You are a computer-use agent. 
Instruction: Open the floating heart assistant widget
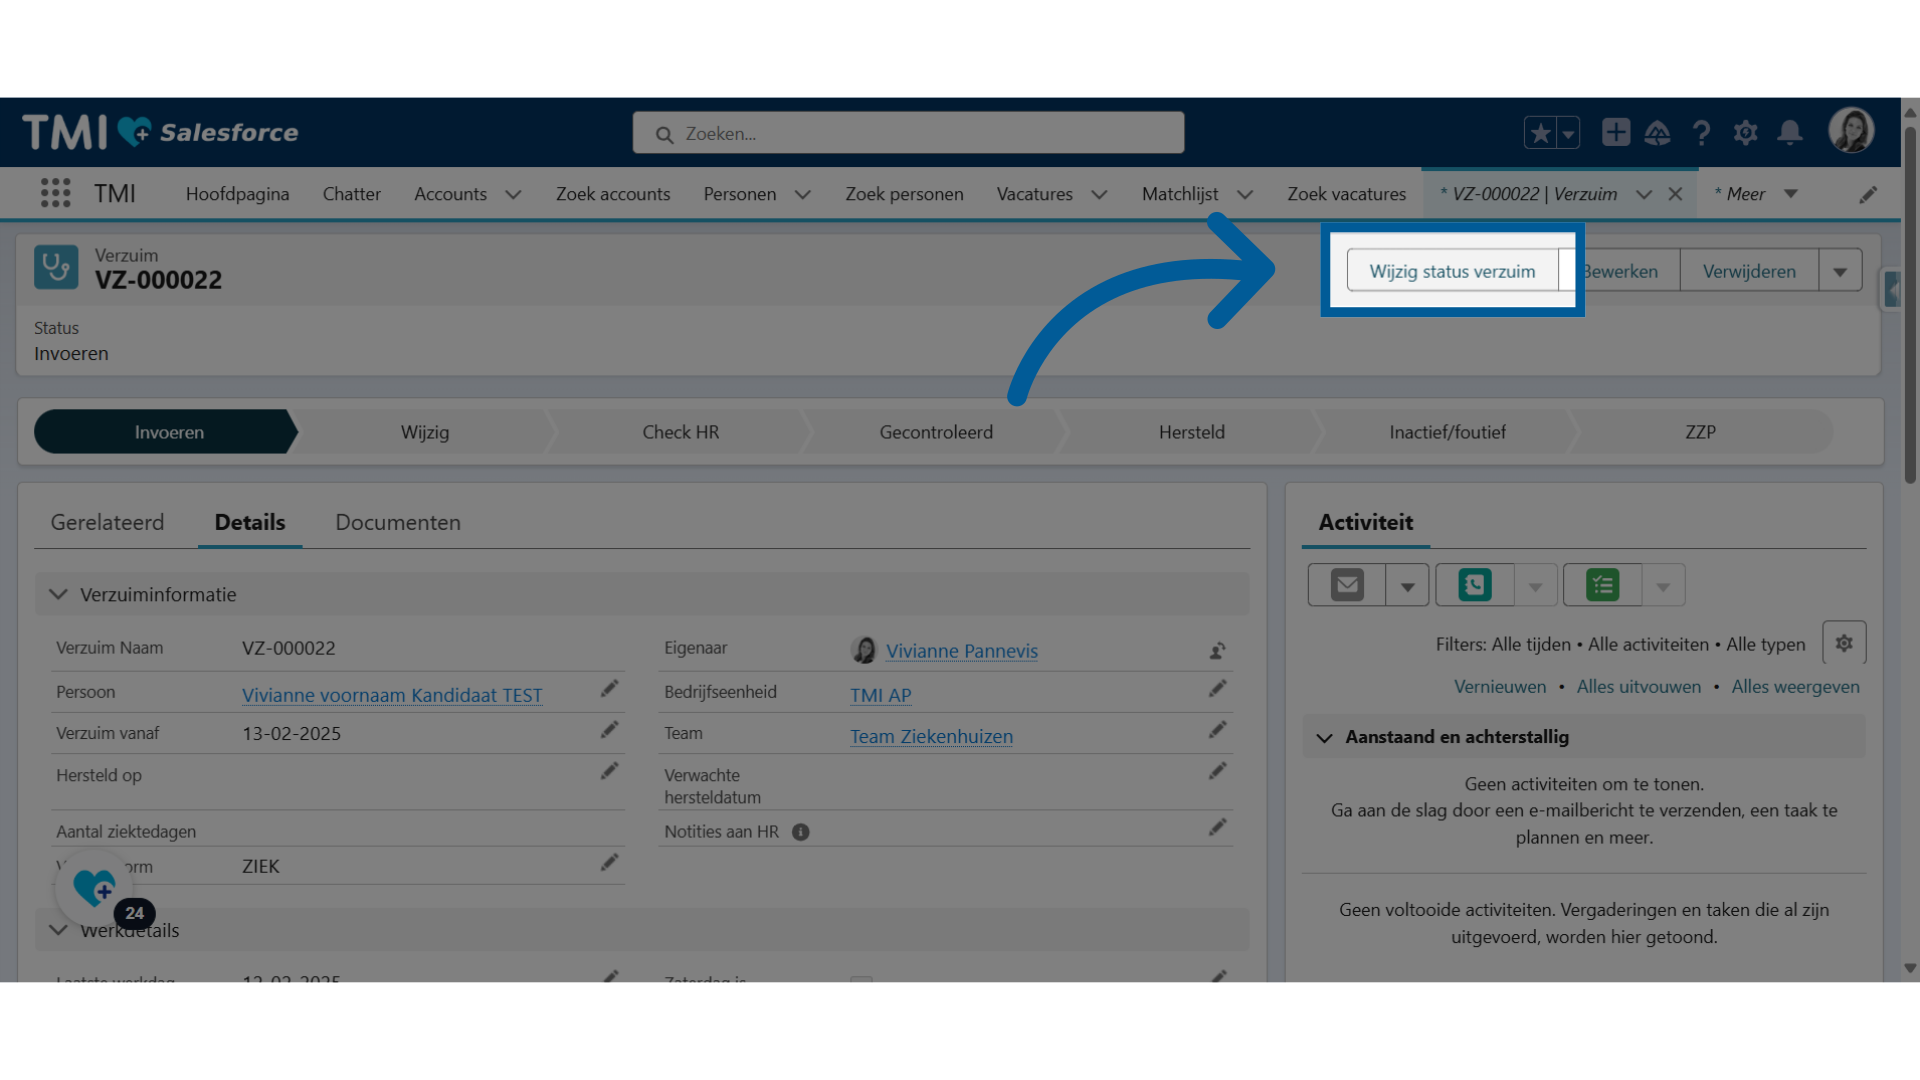coord(95,887)
